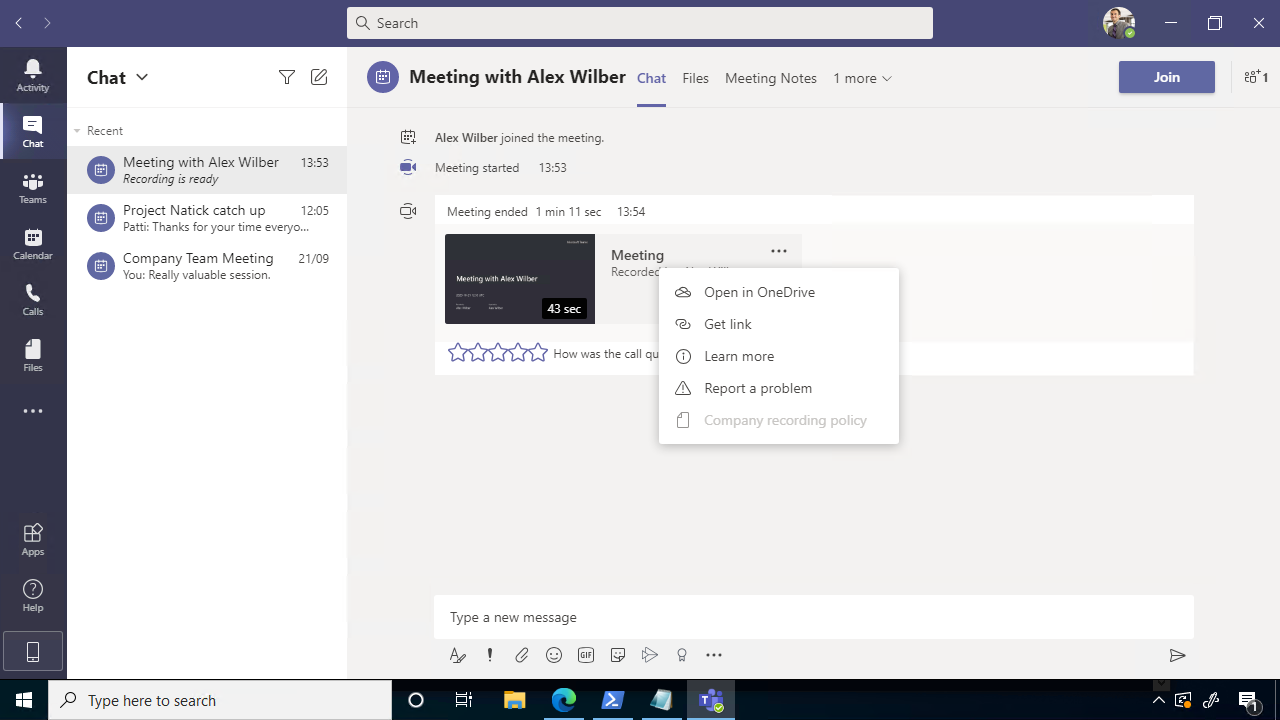Viewport: 1280px width, 720px height.
Task: Go forward with the right arrow
Action: (47, 22)
